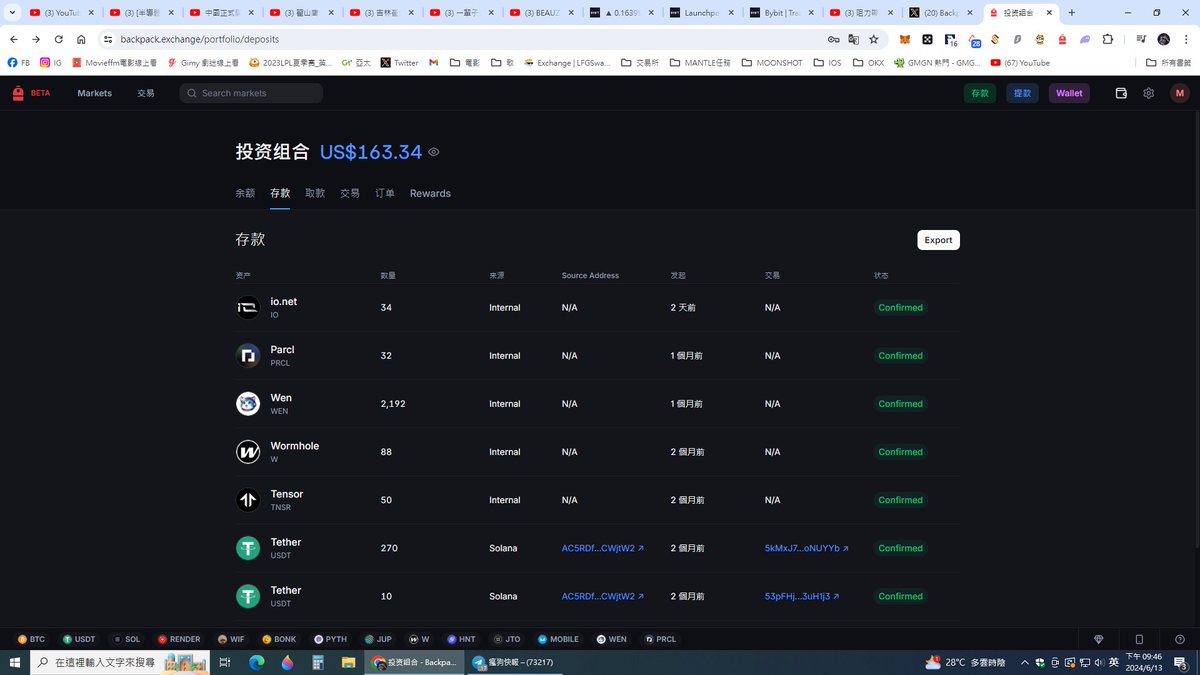Image resolution: width=1200 pixels, height=675 pixels.
Task: Click the blue 提款 withdraw button
Action: [1022, 93]
